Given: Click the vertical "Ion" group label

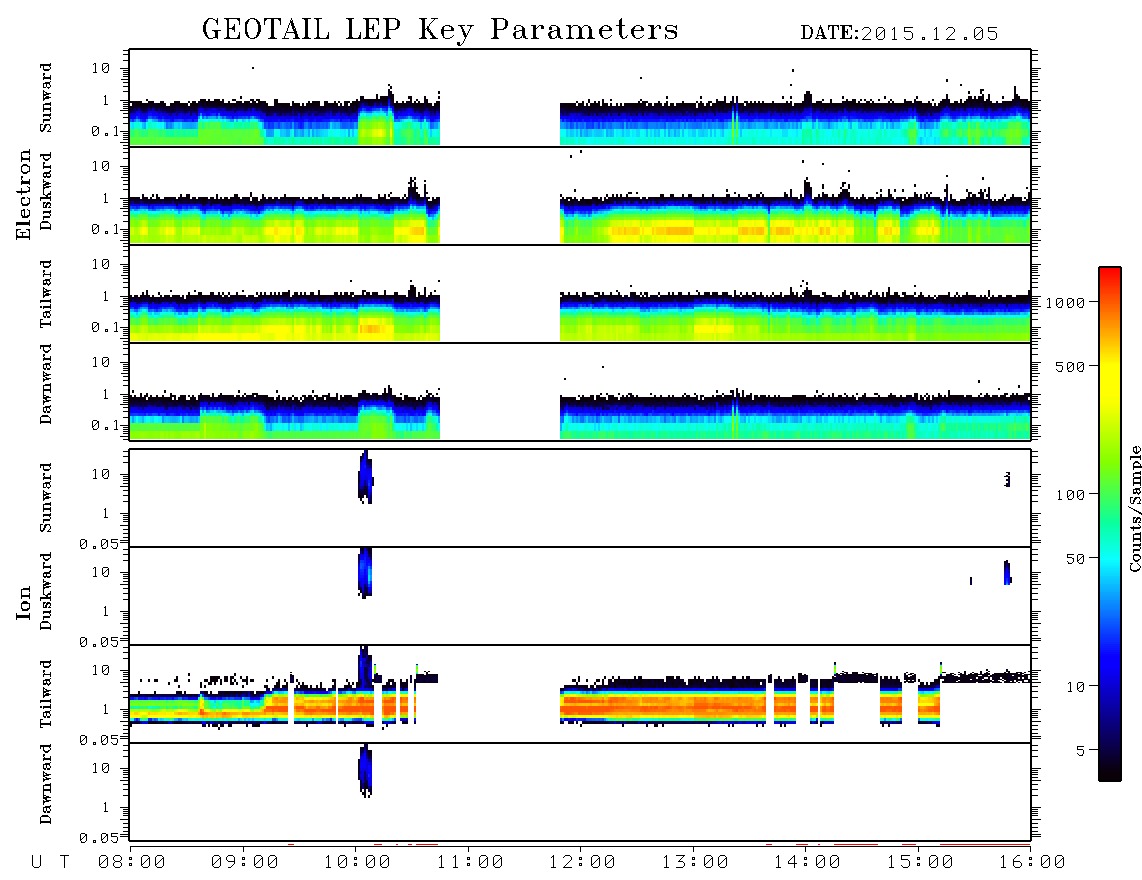Looking at the screenshot, I should (23, 602).
